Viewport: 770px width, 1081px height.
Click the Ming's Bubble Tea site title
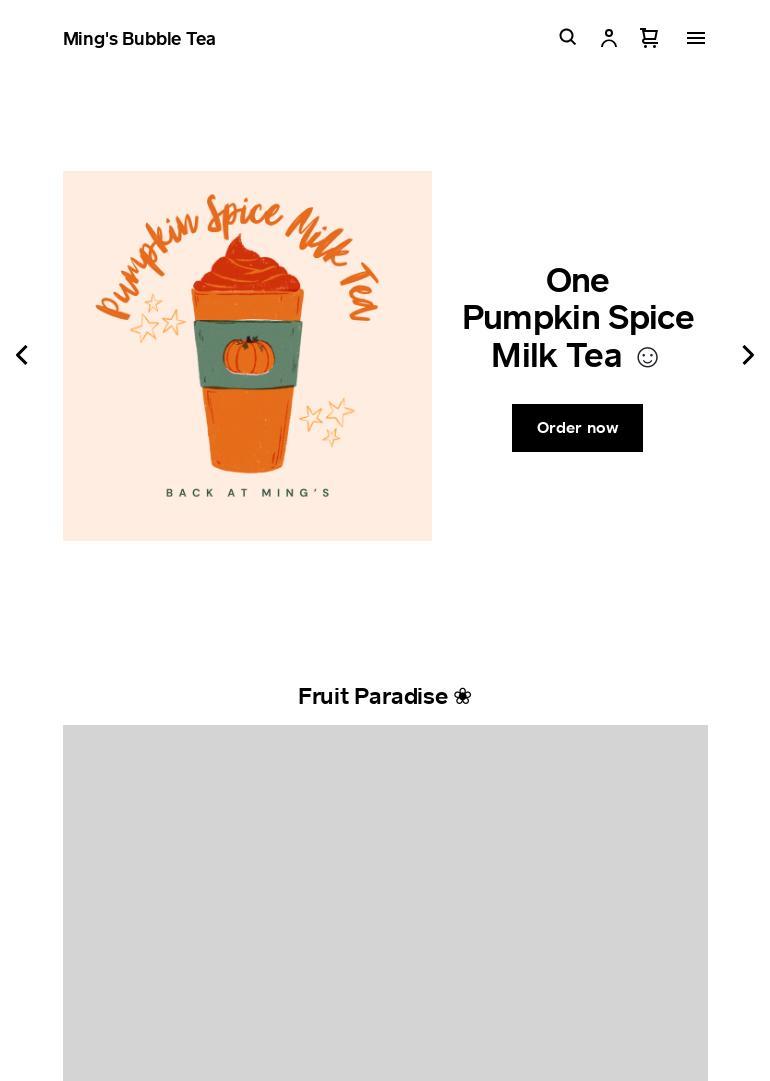click(139, 39)
